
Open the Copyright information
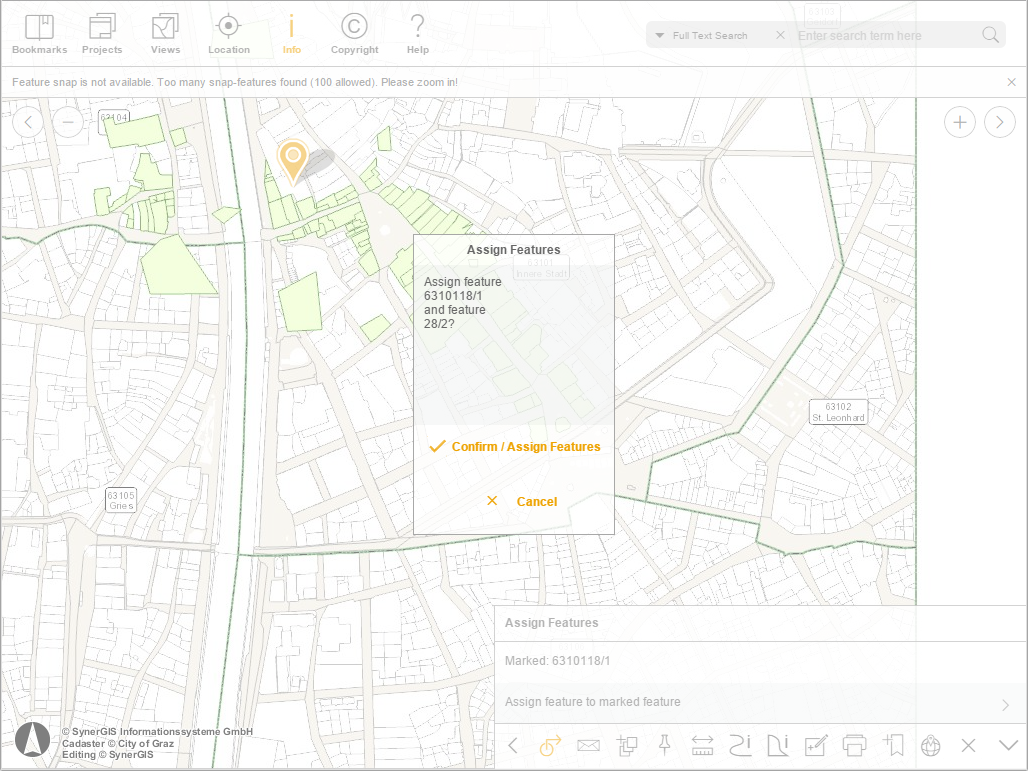tap(354, 33)
